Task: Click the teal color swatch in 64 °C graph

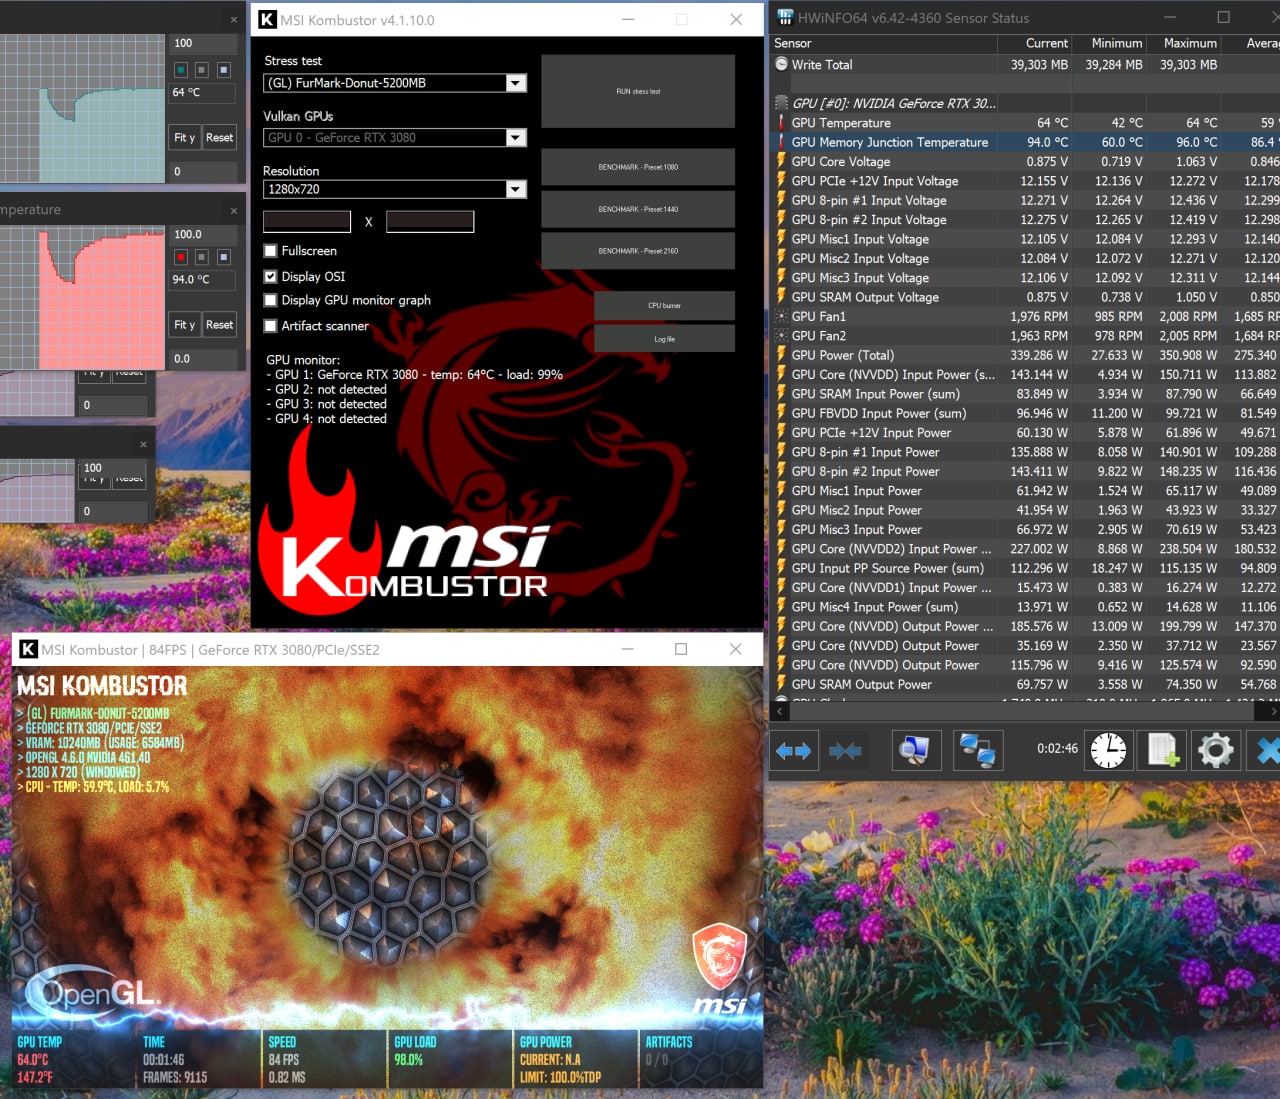Action: pyautogui.click(x=180, y=70)
